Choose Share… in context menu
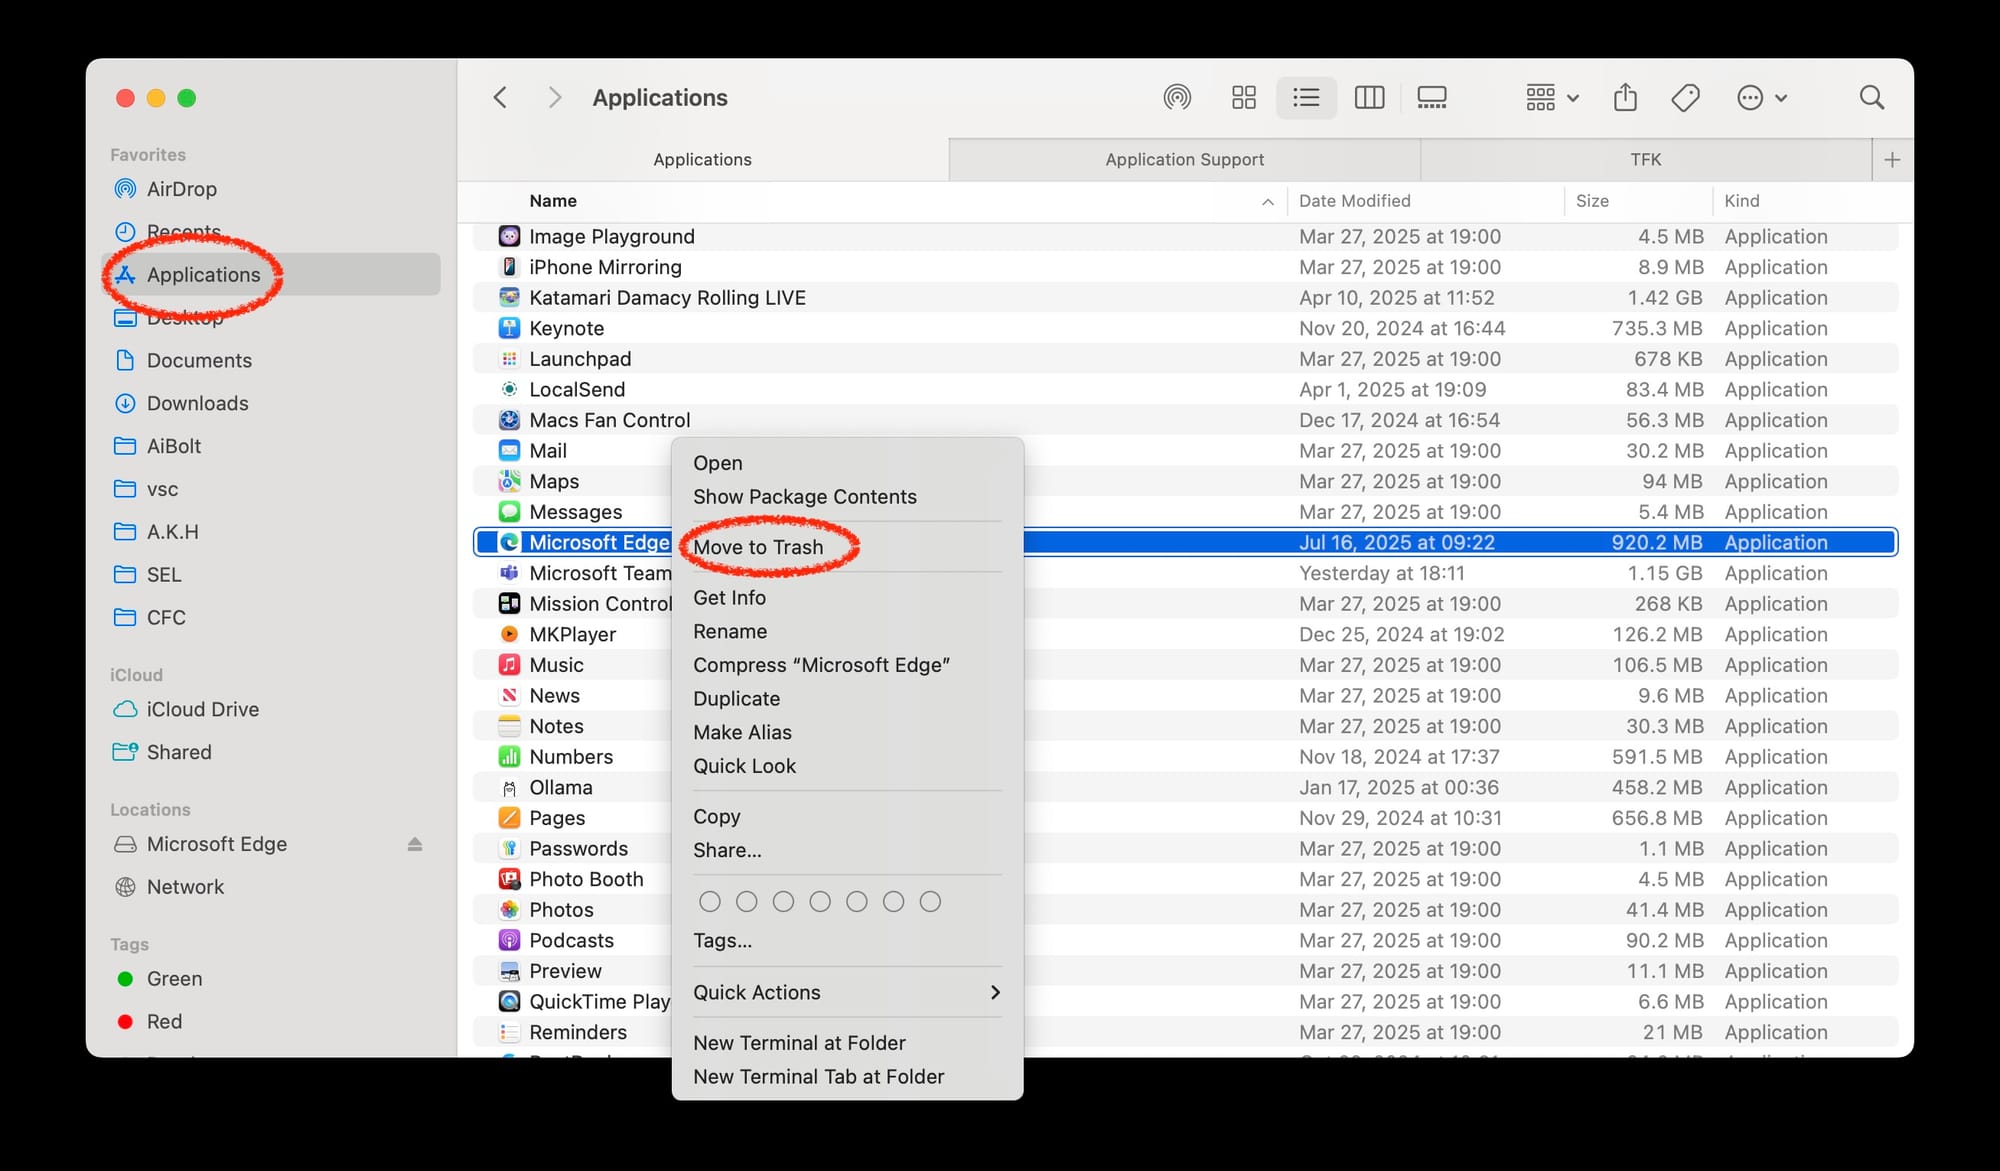The image size is (2000, 1171). point(727,850)
